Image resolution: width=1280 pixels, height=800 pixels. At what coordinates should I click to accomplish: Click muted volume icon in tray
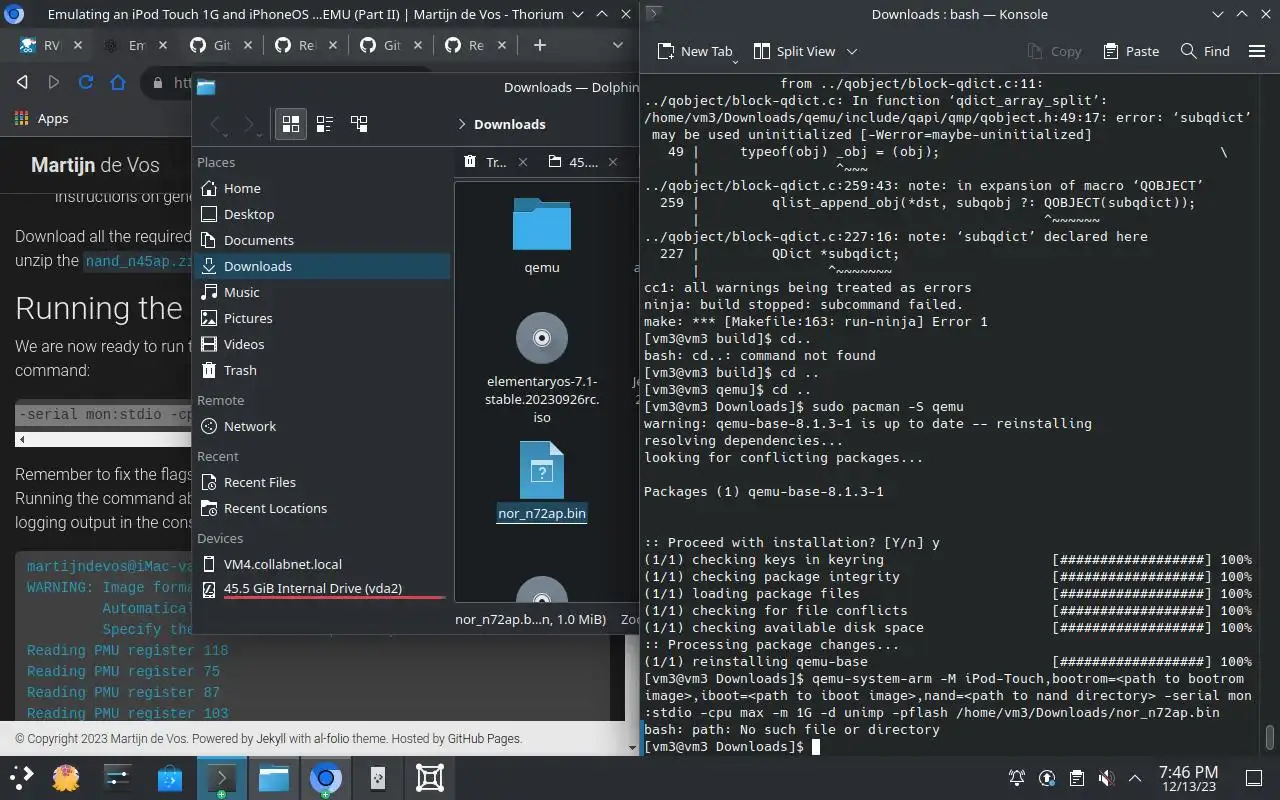(x=1105, y=778)
